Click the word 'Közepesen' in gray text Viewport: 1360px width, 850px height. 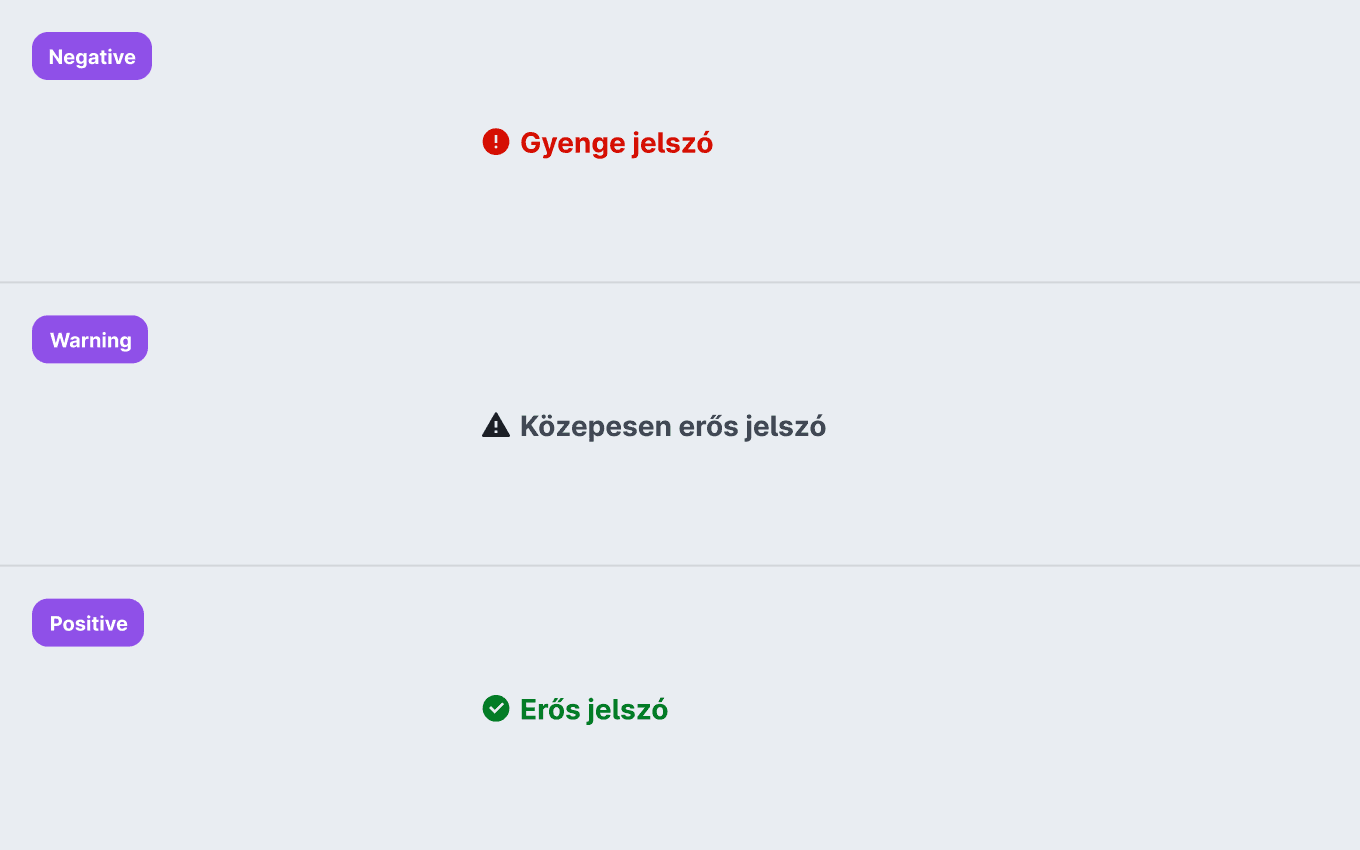coord(595,428)
